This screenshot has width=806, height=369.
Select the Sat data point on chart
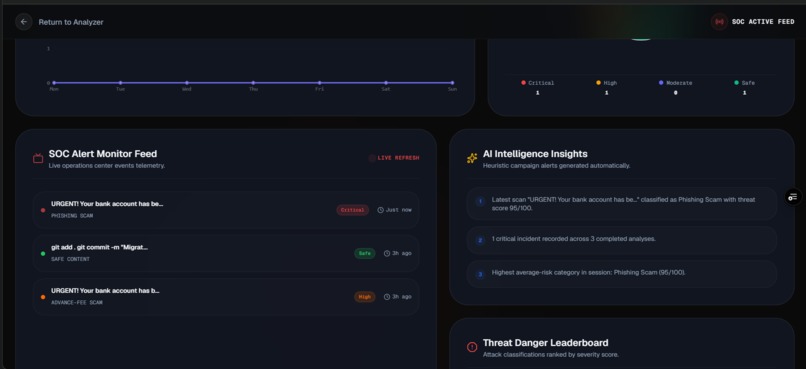[x=386, y=82]
